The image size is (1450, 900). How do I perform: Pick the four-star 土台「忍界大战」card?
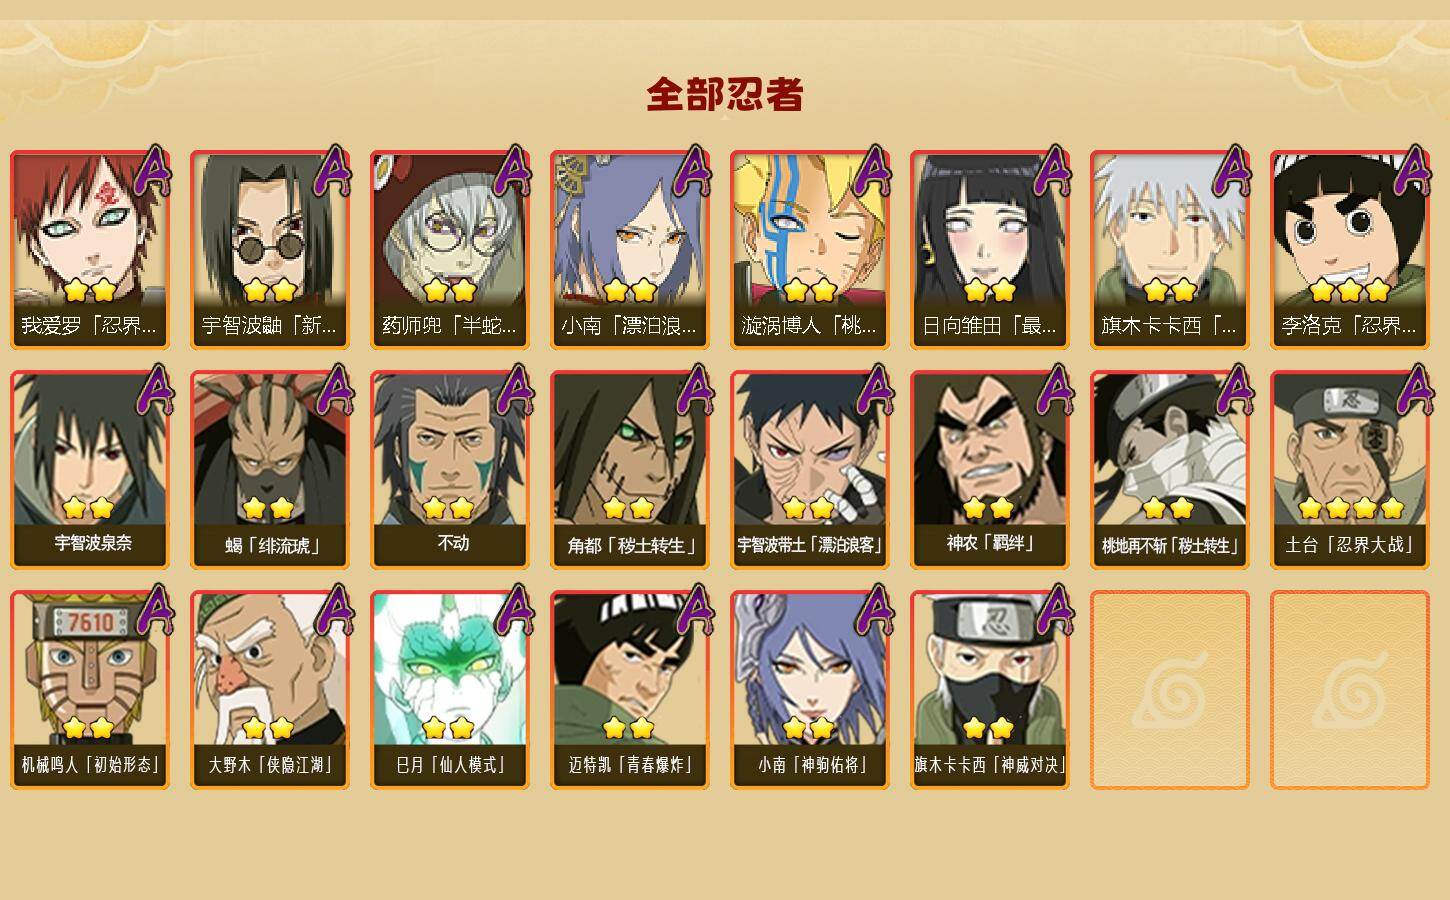1350,470
